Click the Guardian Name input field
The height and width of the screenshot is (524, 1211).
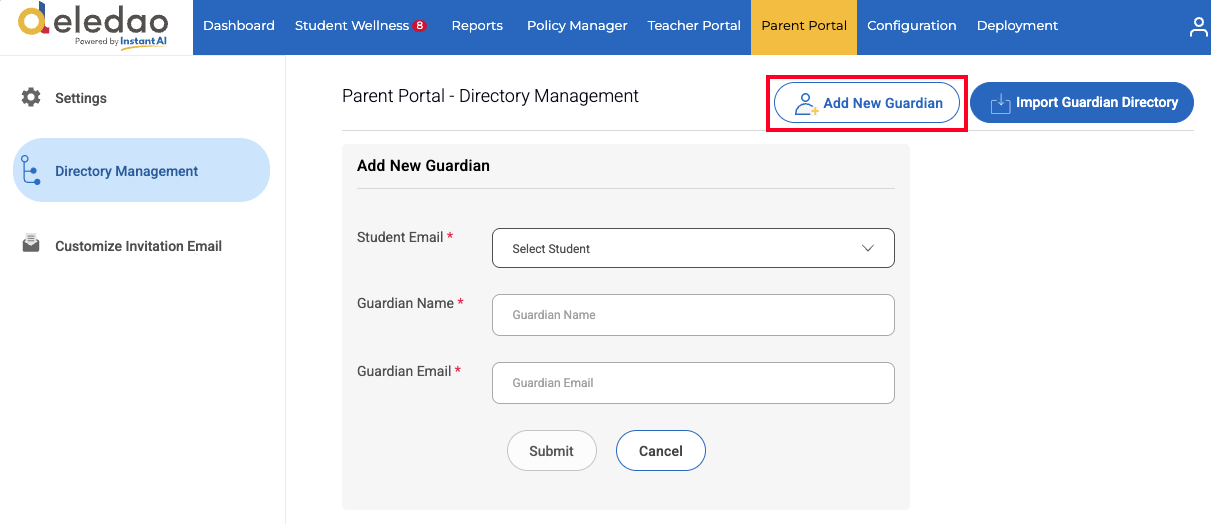(693, 315)
